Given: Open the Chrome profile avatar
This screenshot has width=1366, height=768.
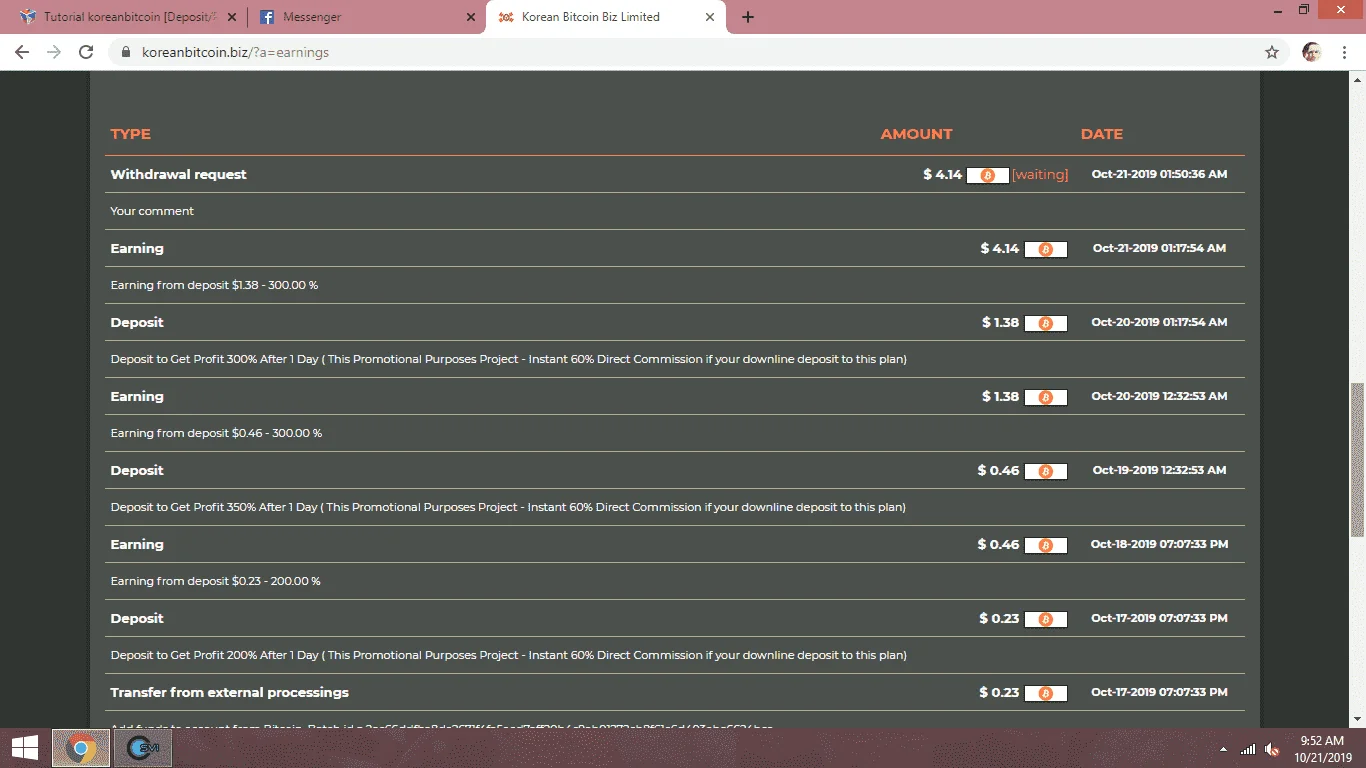Looking at the screenshot, I should [x=1312, y=52].
